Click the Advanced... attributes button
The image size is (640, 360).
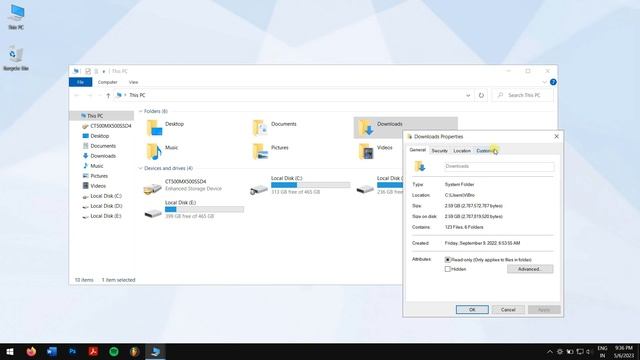point(530,269)
